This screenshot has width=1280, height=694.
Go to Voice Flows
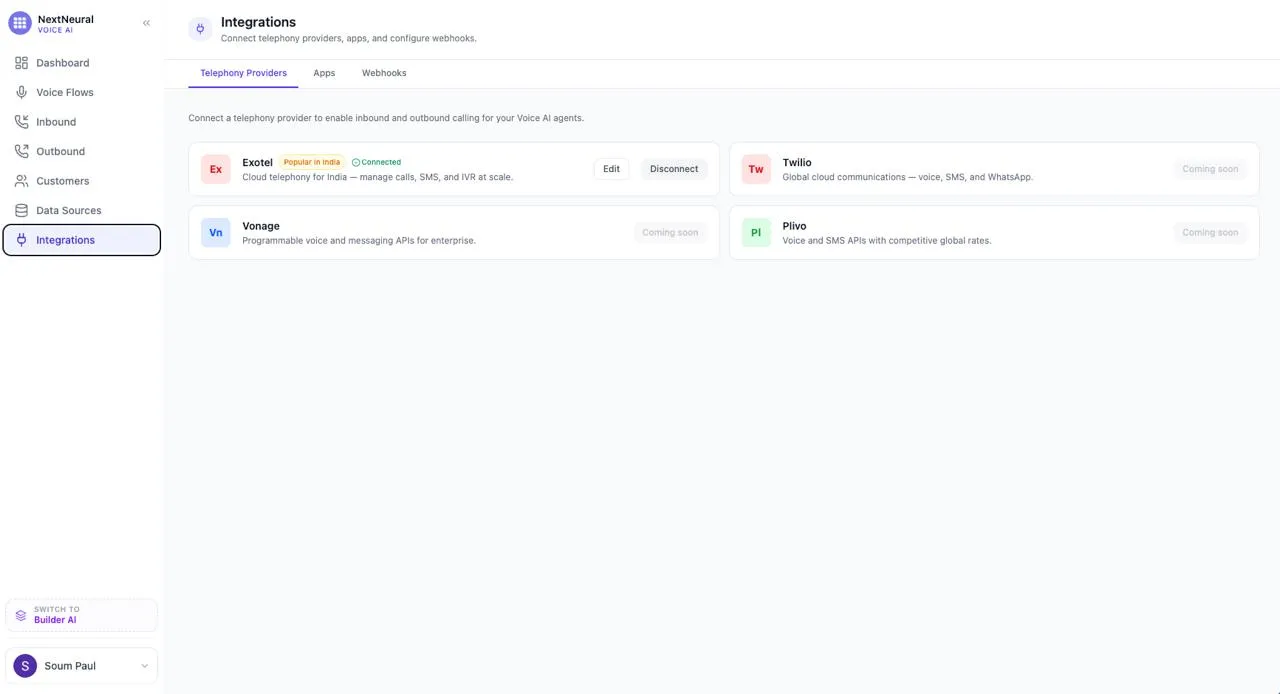click(82, 92)
